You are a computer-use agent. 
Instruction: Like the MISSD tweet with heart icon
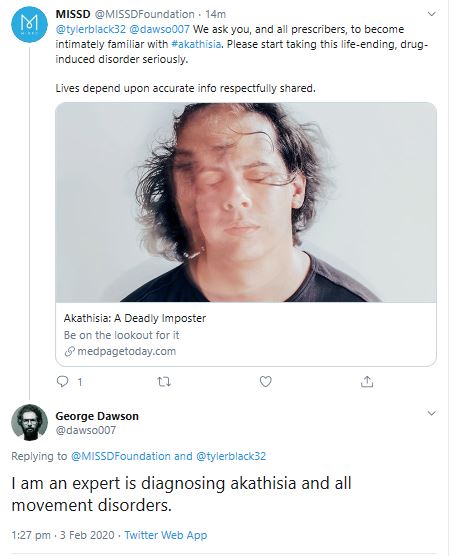click(x=266, y=382)
